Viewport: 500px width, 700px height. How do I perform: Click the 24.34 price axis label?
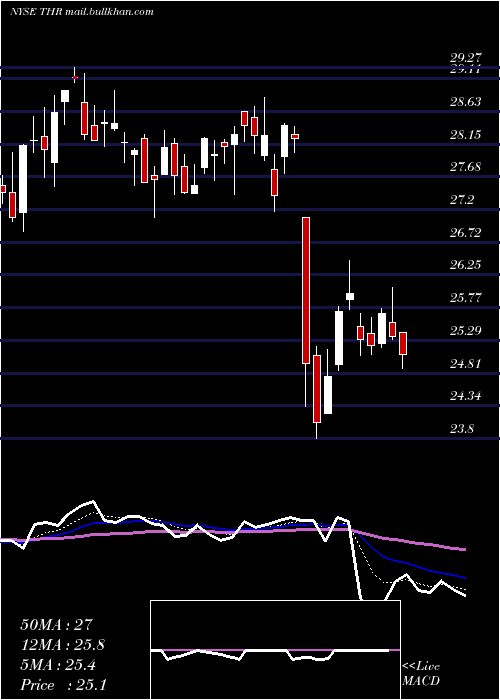pyautogui.click(x=466, y=396)
